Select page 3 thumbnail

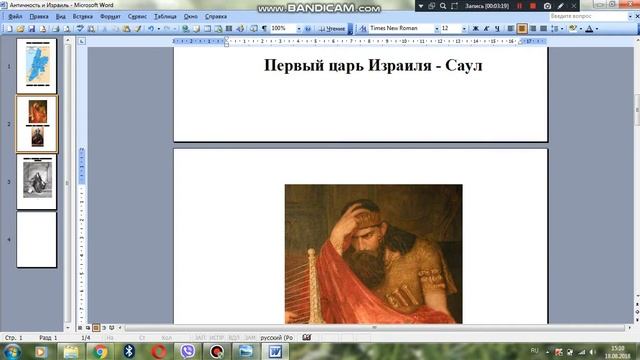37,182
